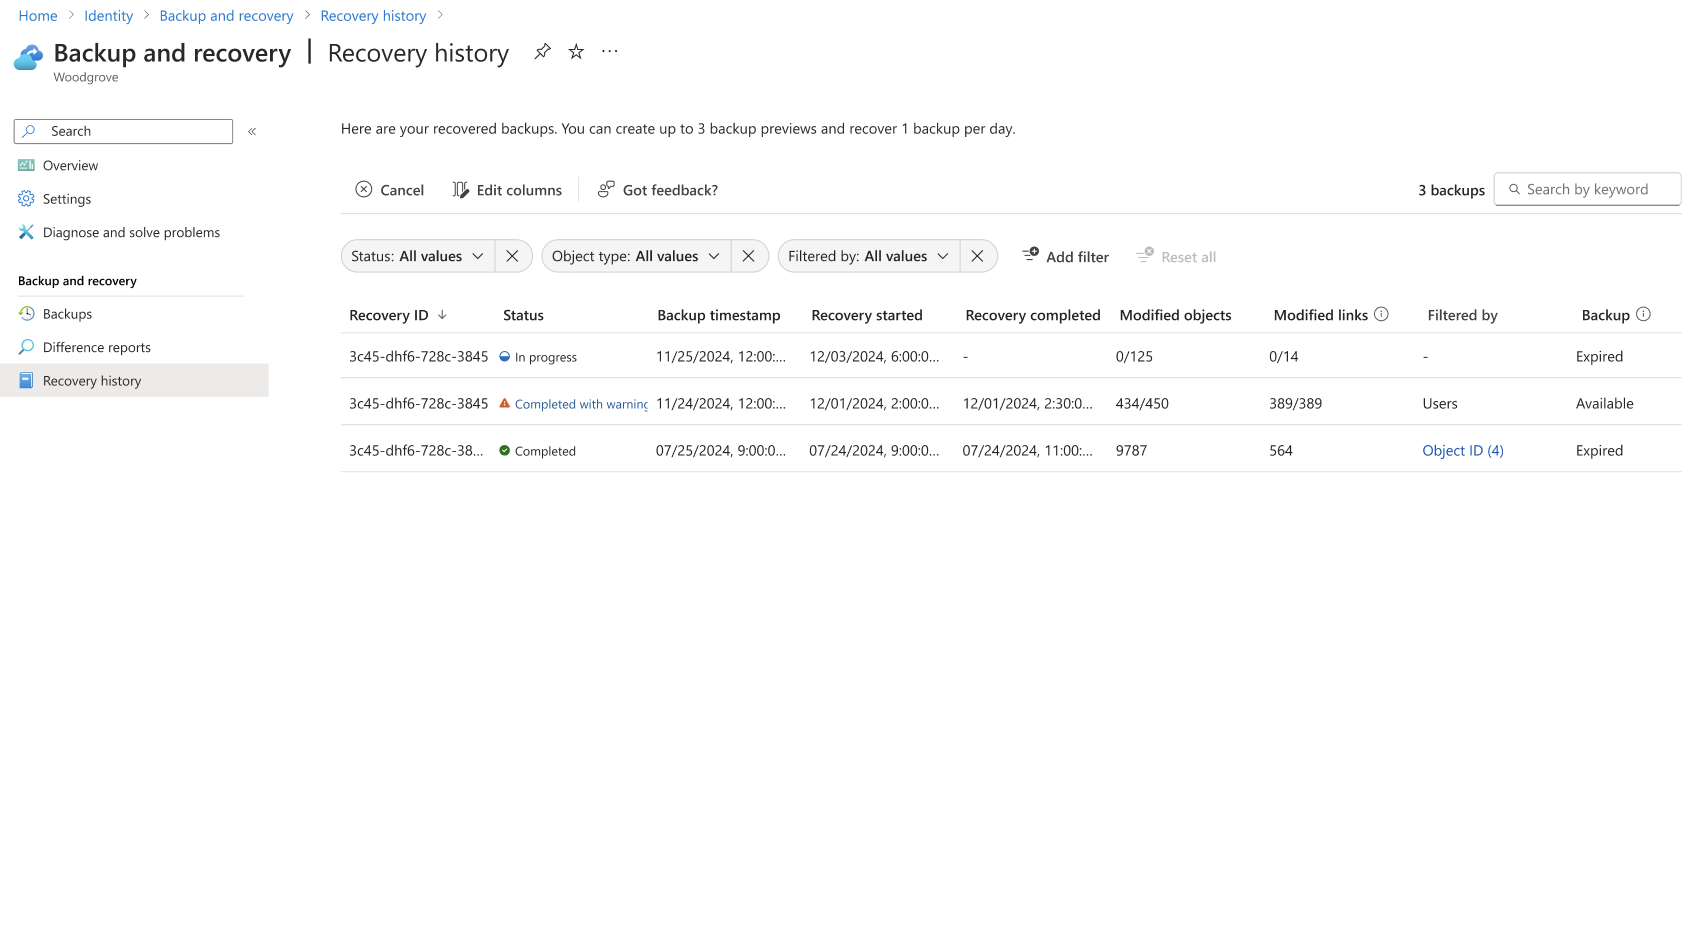Click the Backup and recovery cloud icon

click(28, 58)
